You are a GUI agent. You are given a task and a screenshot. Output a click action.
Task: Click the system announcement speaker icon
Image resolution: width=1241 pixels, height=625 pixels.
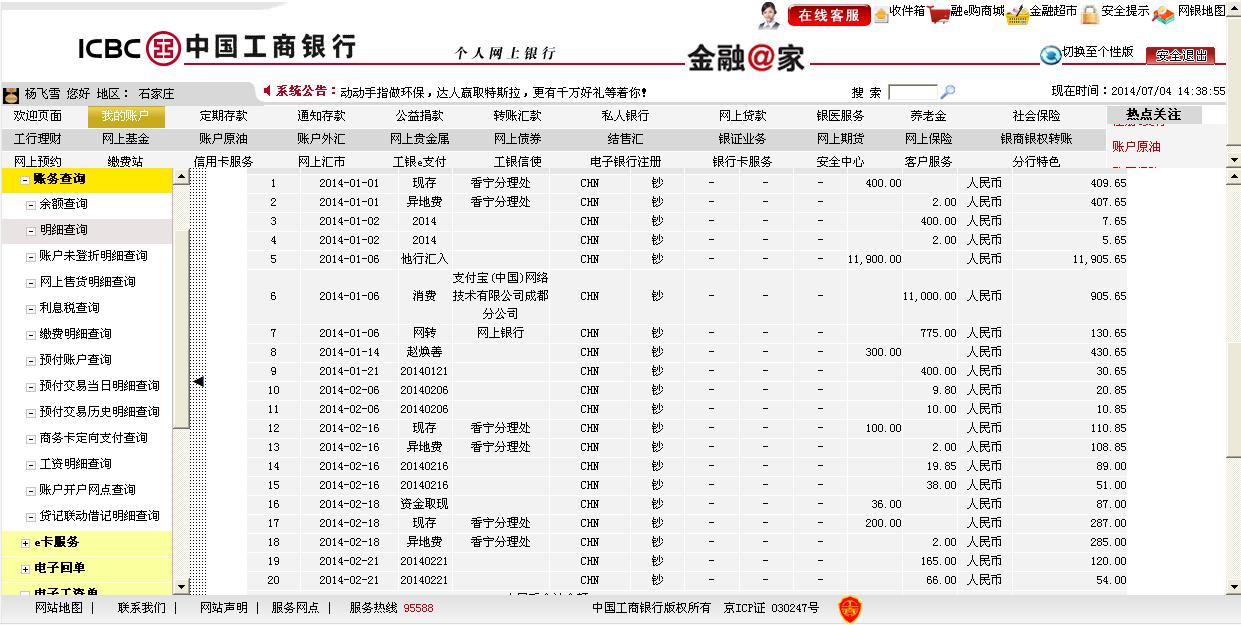(x=267, y=91)
